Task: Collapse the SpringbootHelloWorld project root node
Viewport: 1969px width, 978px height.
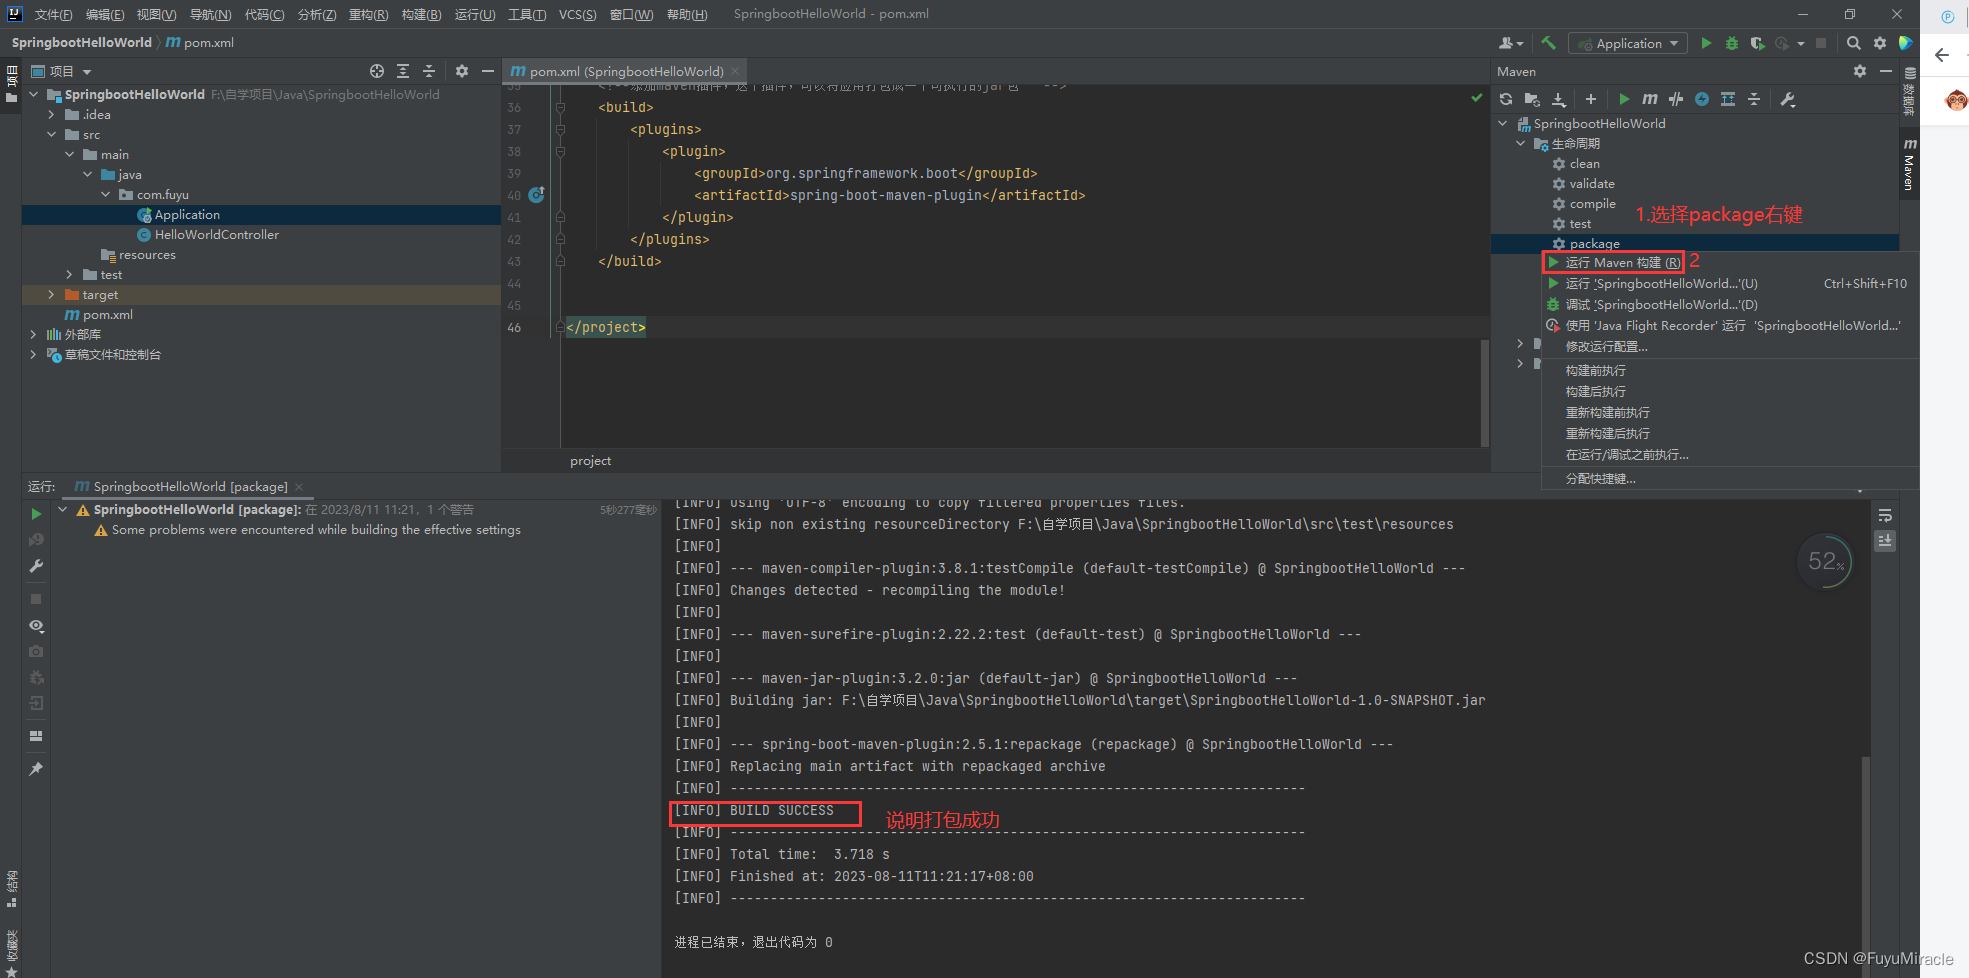Action: pos(33,94)
